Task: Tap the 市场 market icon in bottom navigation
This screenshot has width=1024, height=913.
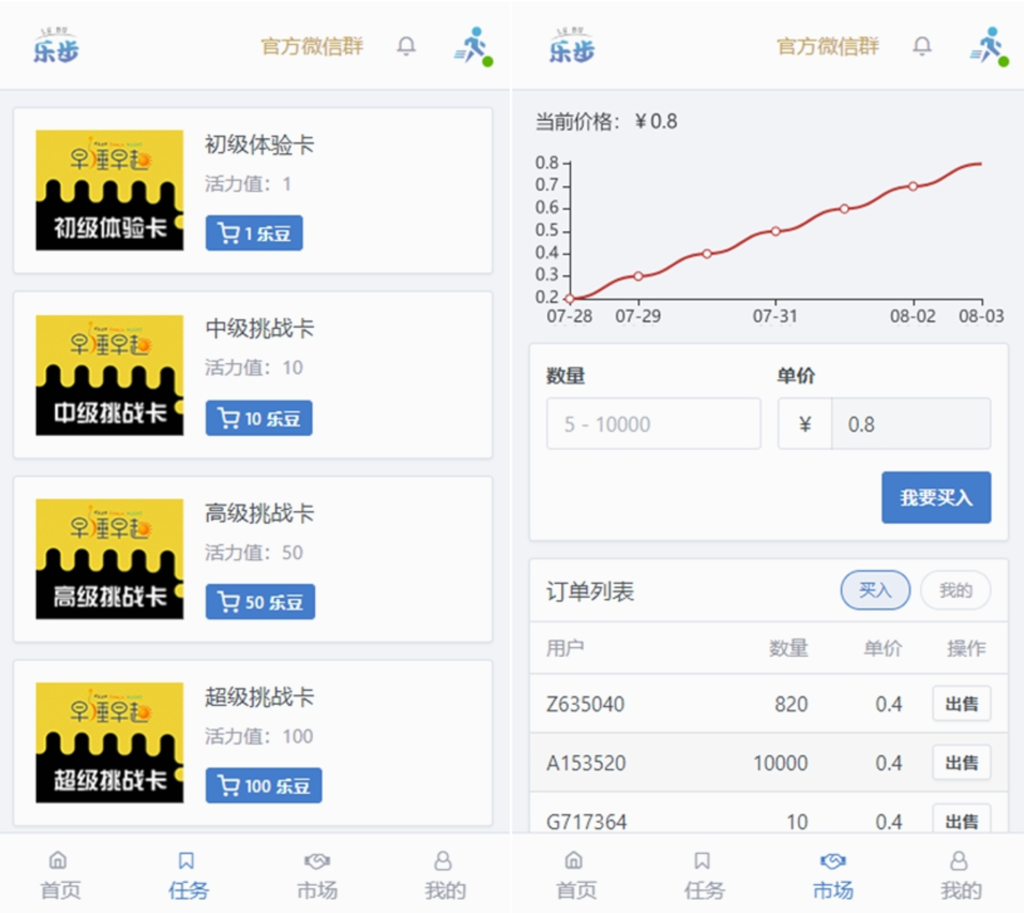Action: 316,858
